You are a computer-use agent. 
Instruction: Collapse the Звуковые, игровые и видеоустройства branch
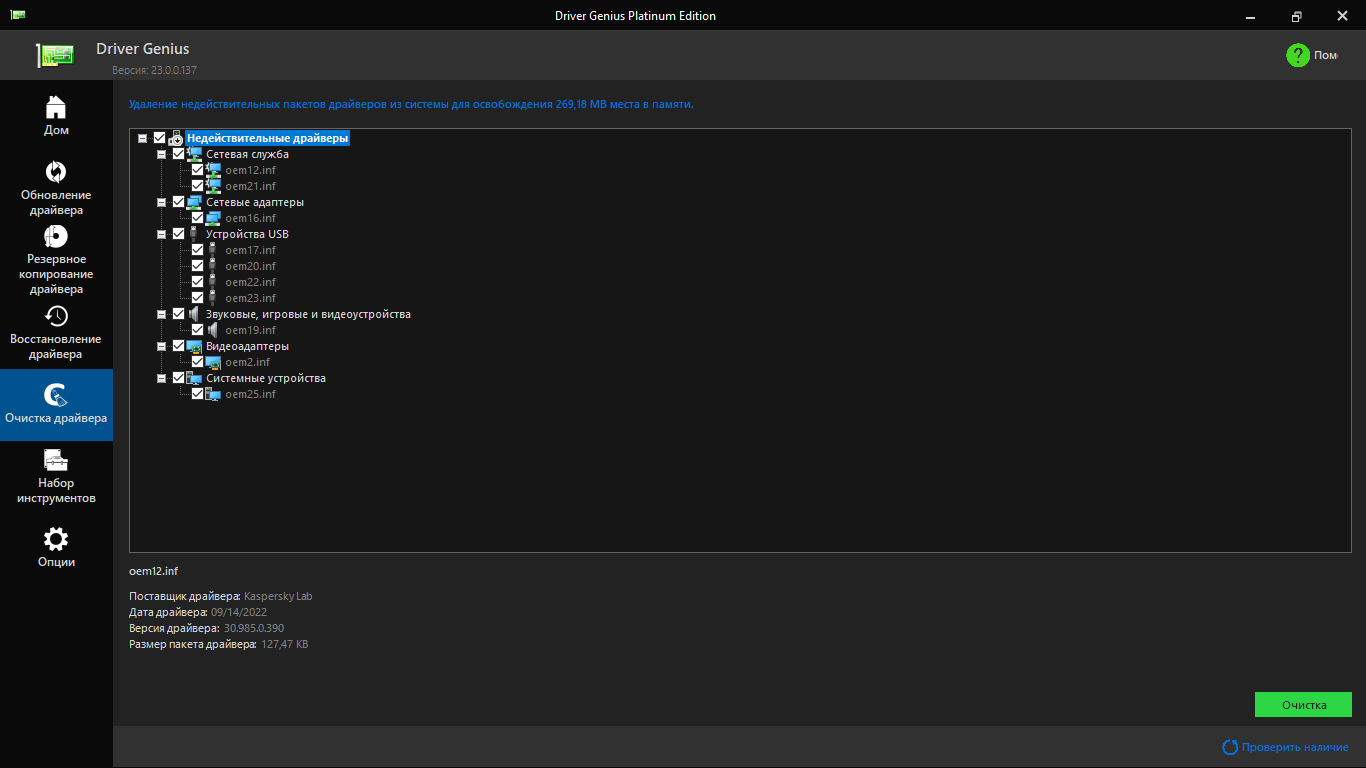[161, 314]
